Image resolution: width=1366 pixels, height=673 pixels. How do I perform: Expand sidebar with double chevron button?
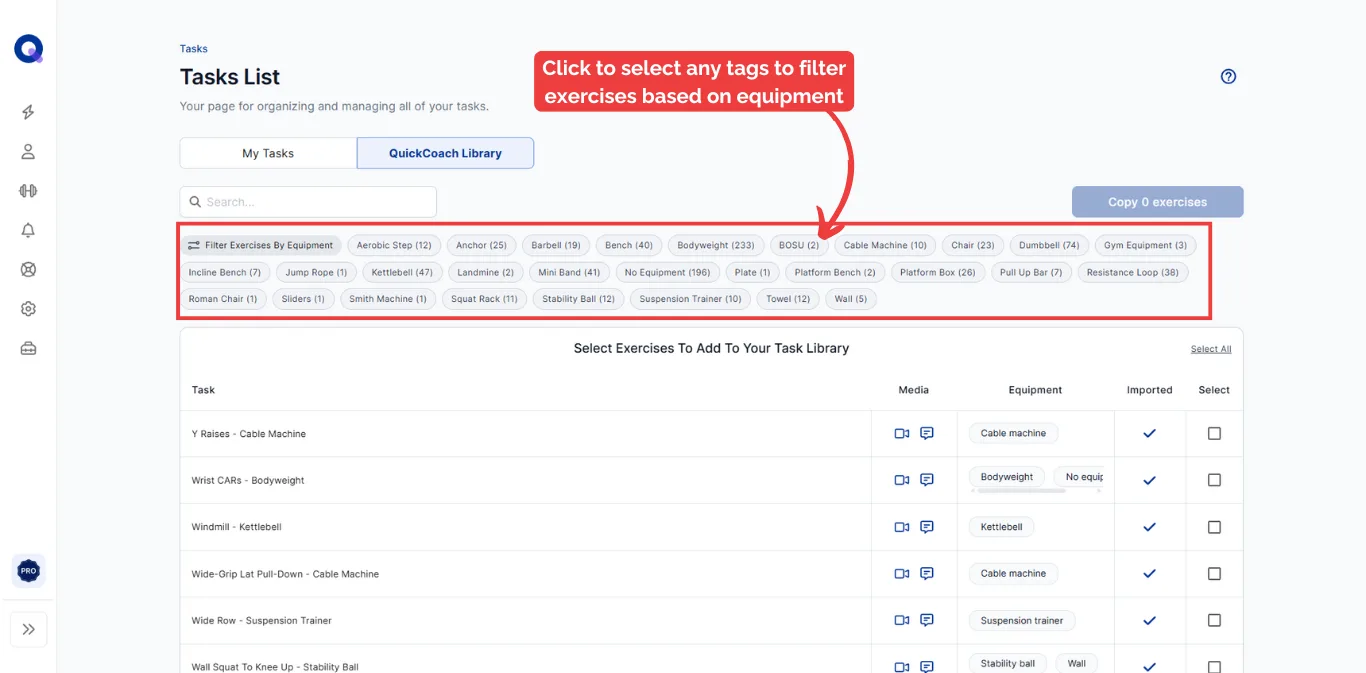28,629
